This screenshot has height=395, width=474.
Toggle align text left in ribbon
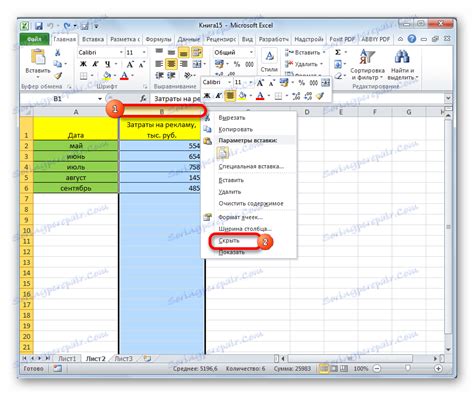tap(159, 64)
